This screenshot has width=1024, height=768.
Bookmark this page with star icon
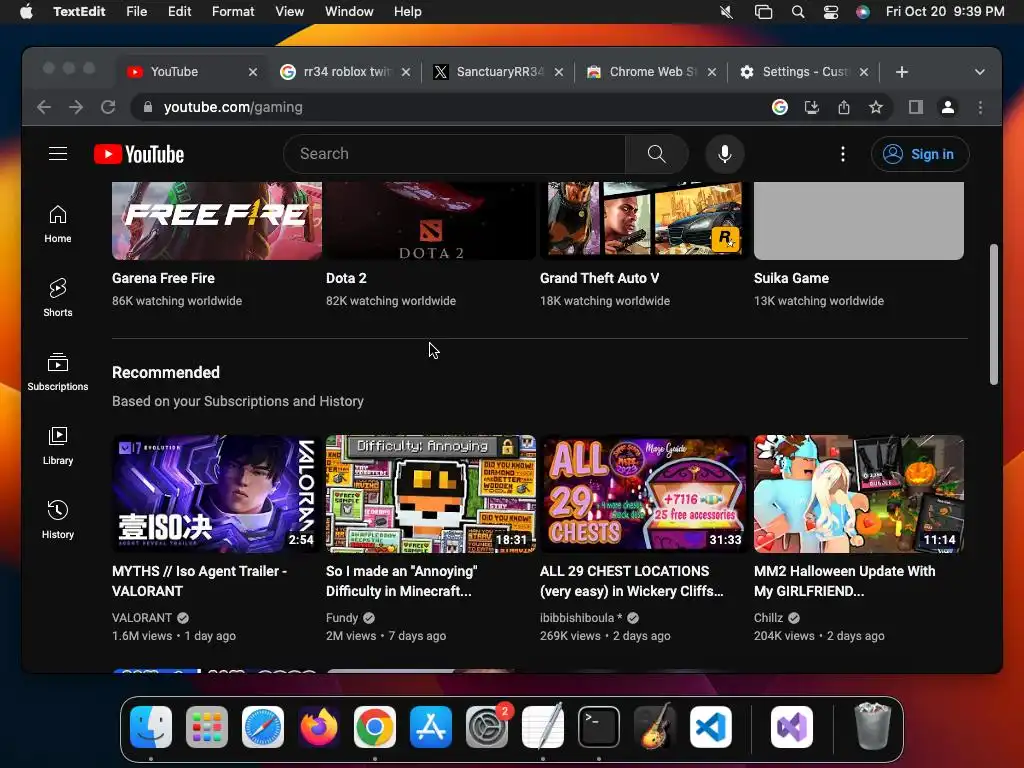(876, 107)
